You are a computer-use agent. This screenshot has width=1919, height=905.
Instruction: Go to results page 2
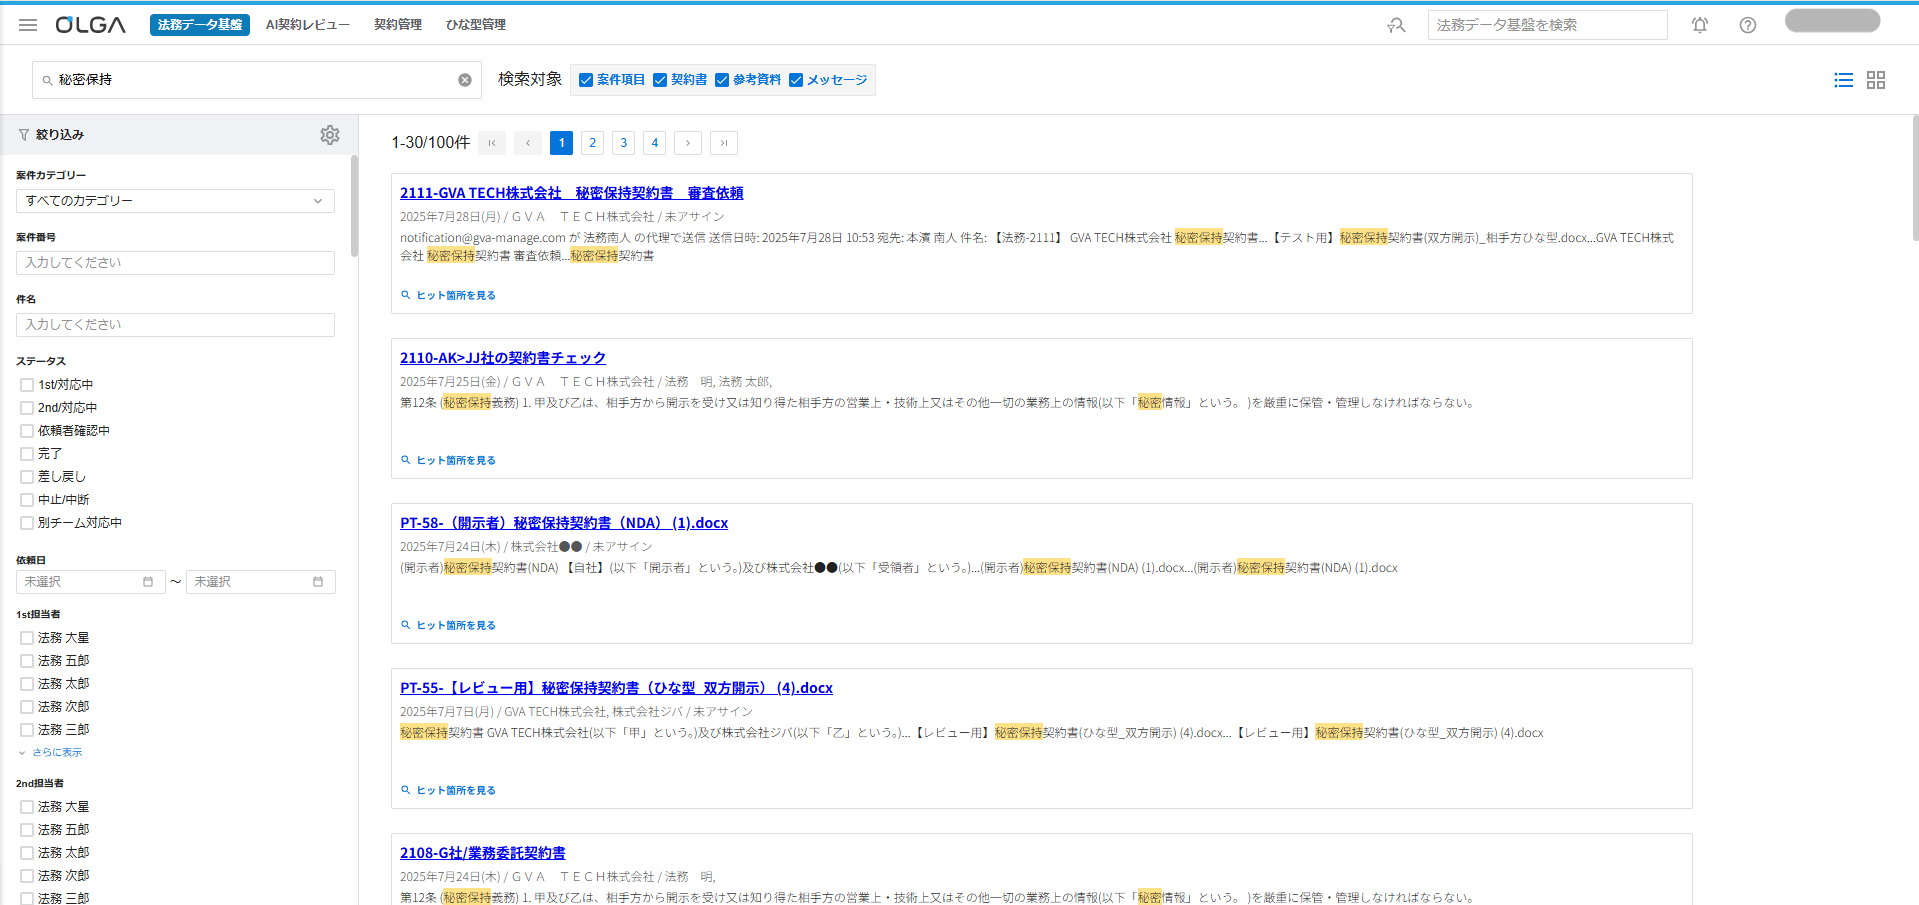(x=593, y=143)
